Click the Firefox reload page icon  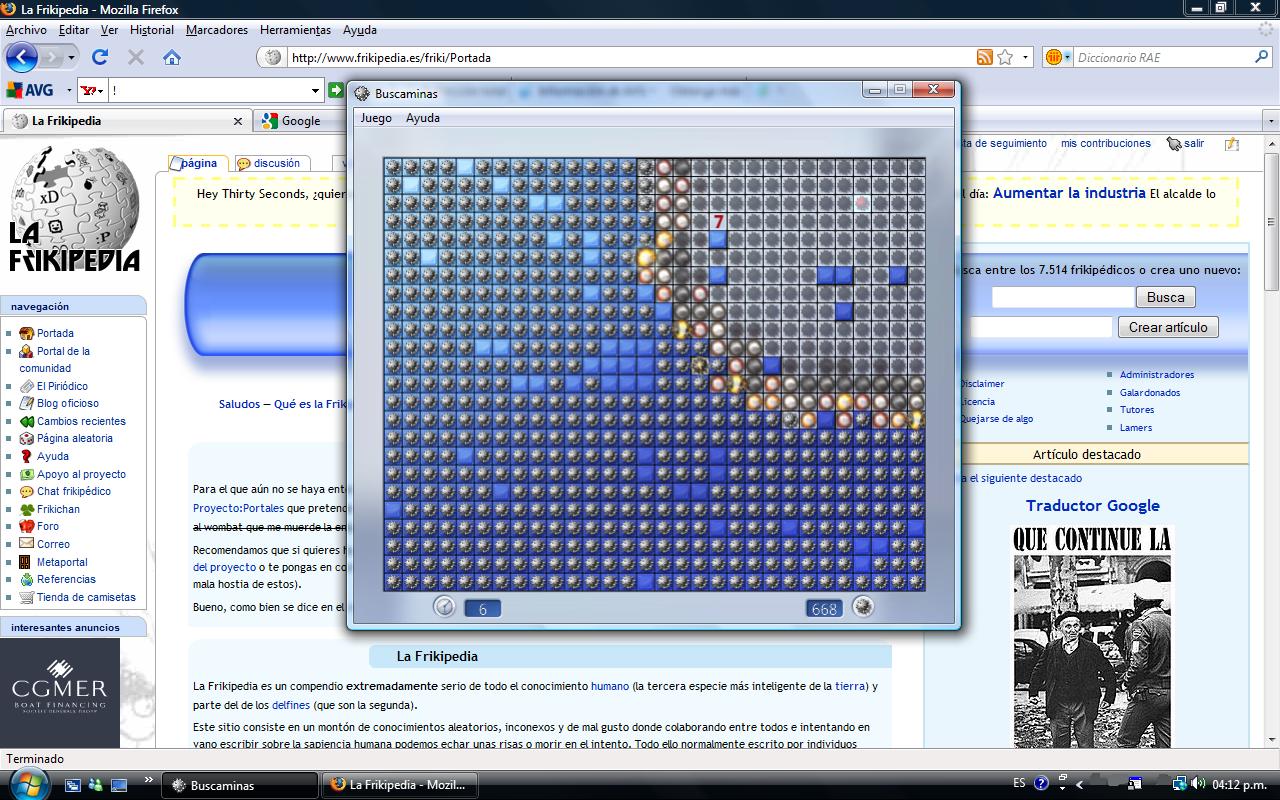point(100,57)
